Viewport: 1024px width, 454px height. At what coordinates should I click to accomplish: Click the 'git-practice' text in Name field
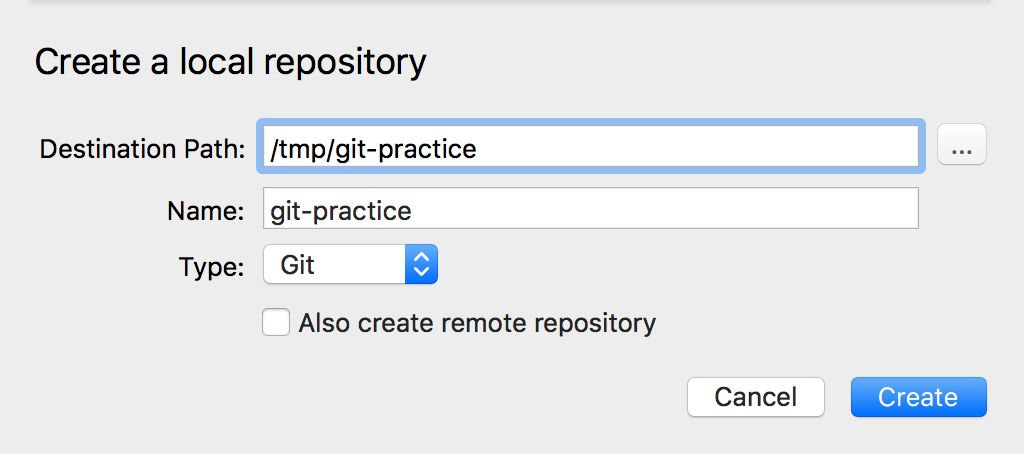click(341, 210)
